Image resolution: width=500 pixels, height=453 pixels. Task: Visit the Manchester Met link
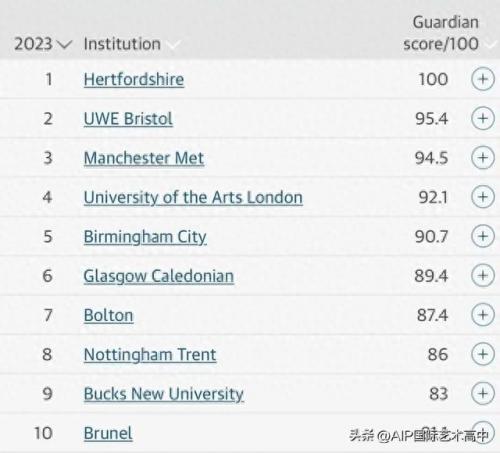(x=144, y=158)
